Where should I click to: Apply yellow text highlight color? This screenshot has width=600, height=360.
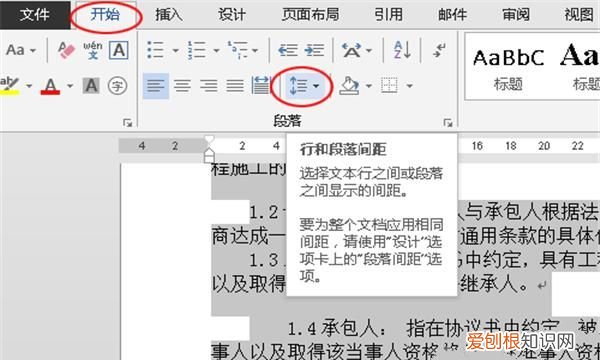[x=10, y=86]
